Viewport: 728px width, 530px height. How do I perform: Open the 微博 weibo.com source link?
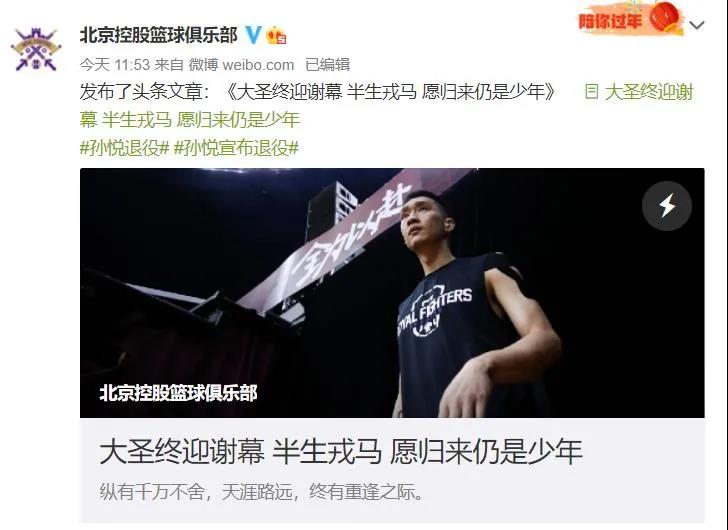[241, 65]
